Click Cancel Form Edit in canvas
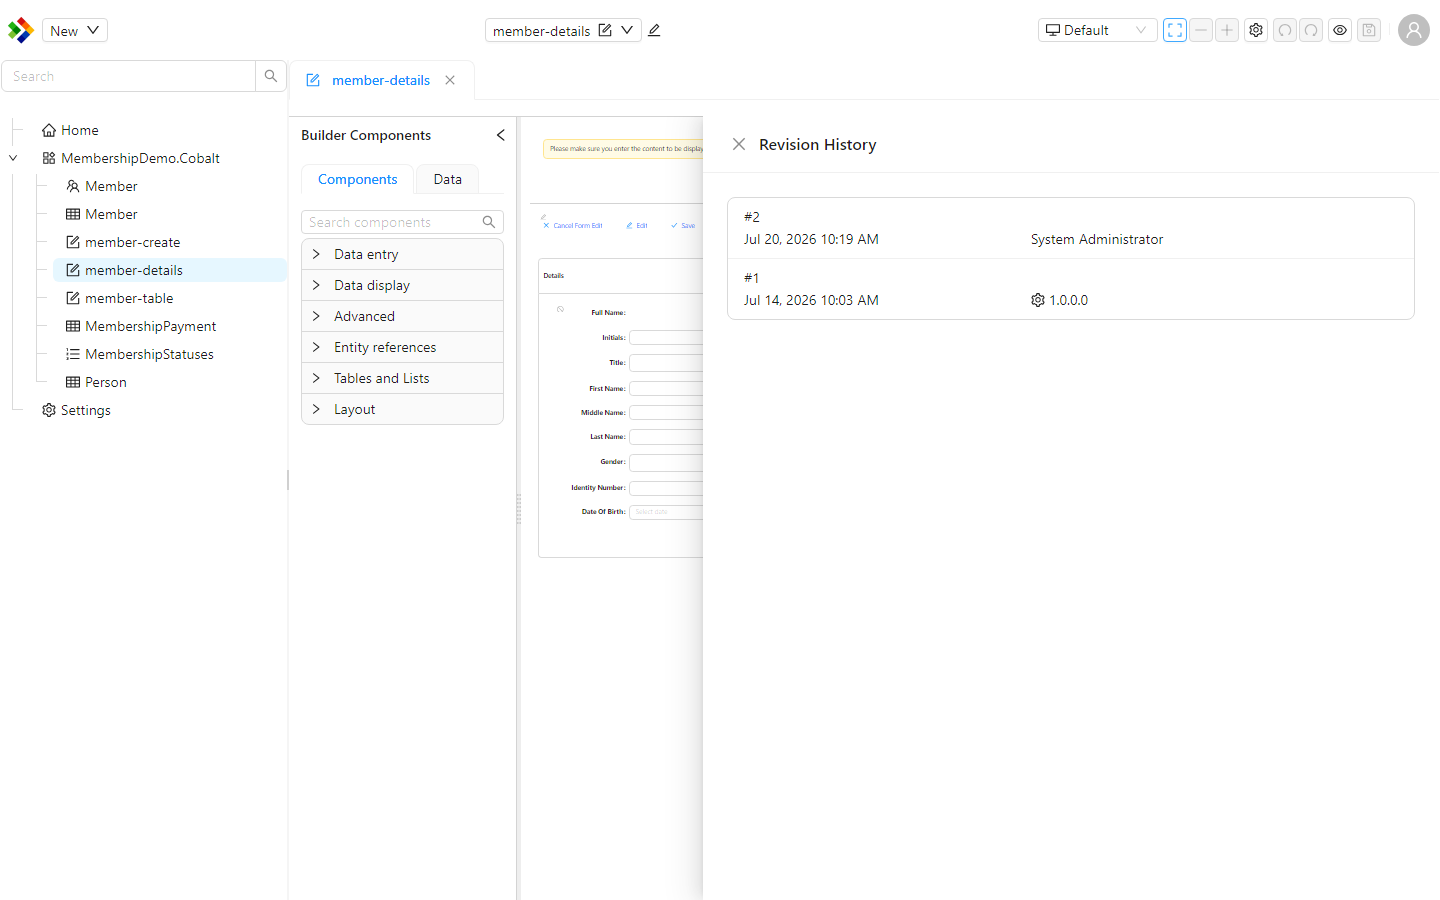This screenshot has height=900, width=1440. click(x=572, y=225)
